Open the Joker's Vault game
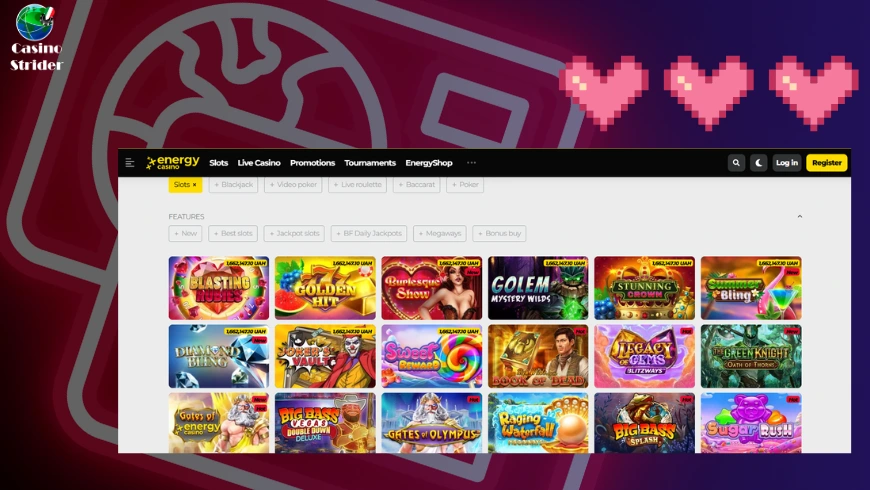The width and height of the screenshot is (870, 490). (x=325, y=356)
